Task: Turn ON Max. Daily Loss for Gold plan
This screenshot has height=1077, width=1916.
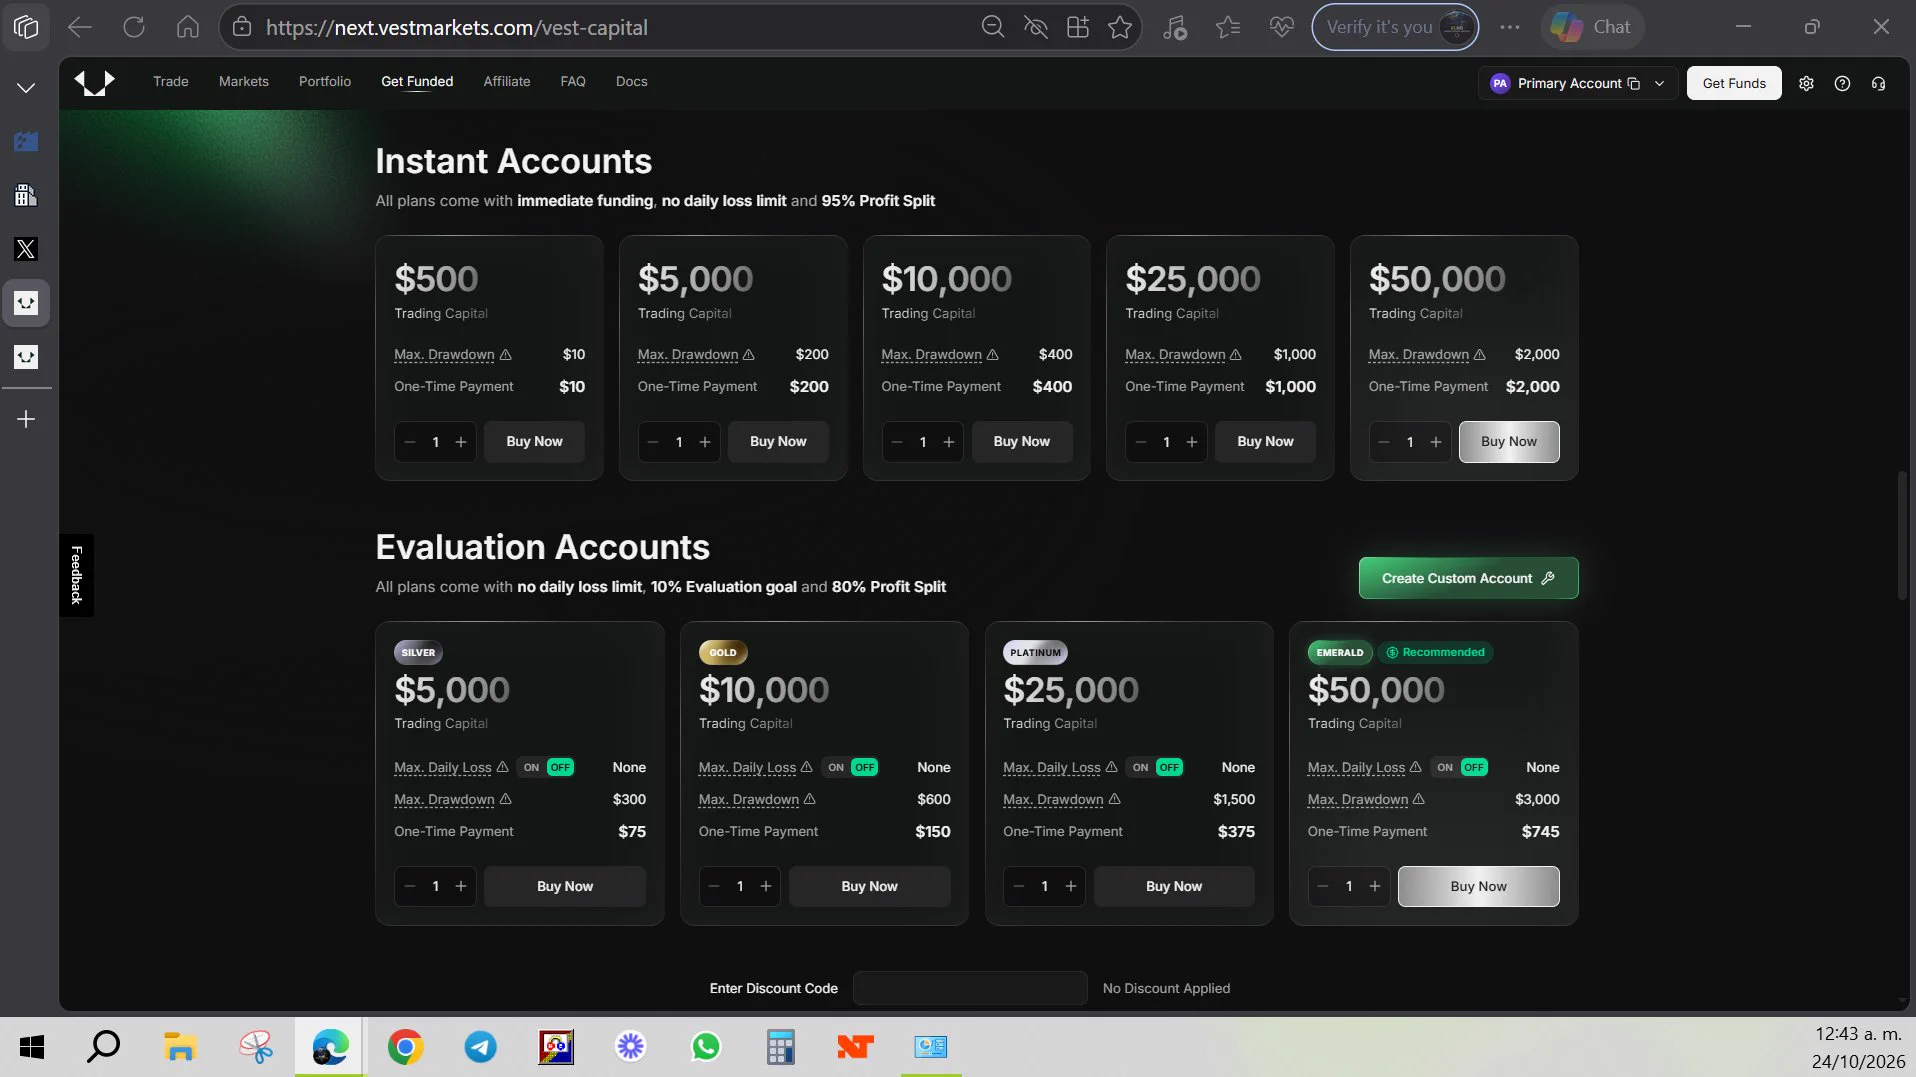Action: pos(836,767)
